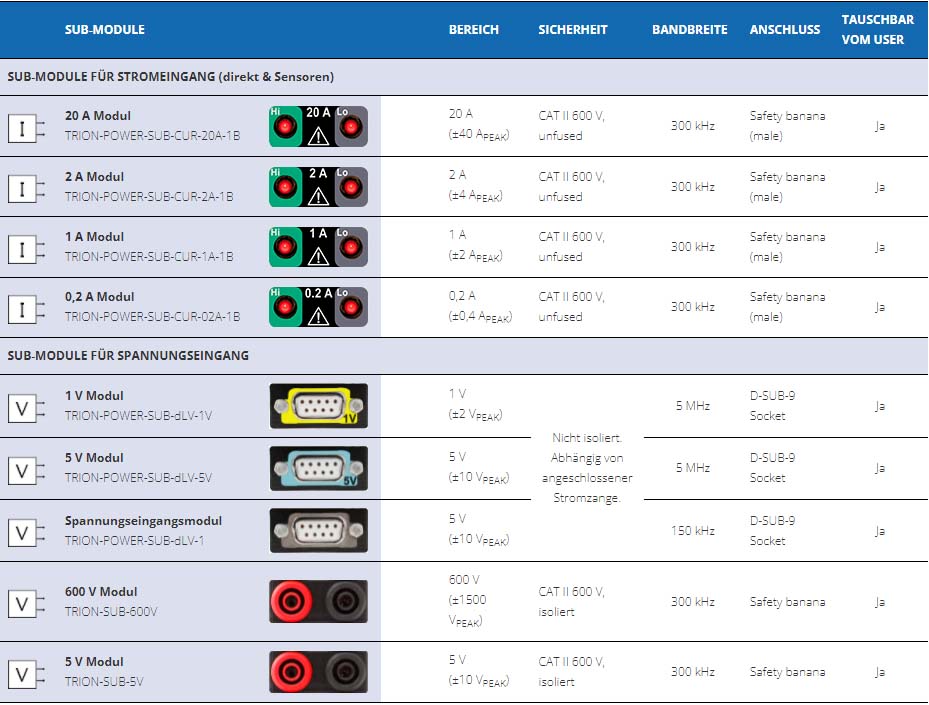Open the 2 A Modul title link
929x705 pixels.
point(95,177)
